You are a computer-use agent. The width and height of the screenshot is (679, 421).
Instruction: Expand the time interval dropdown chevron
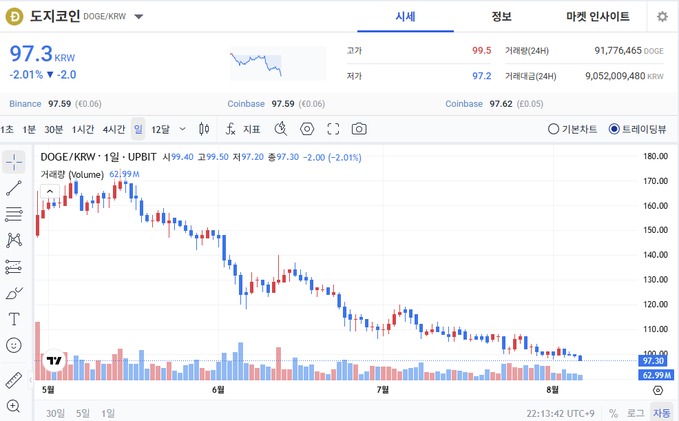click(182, 129)
